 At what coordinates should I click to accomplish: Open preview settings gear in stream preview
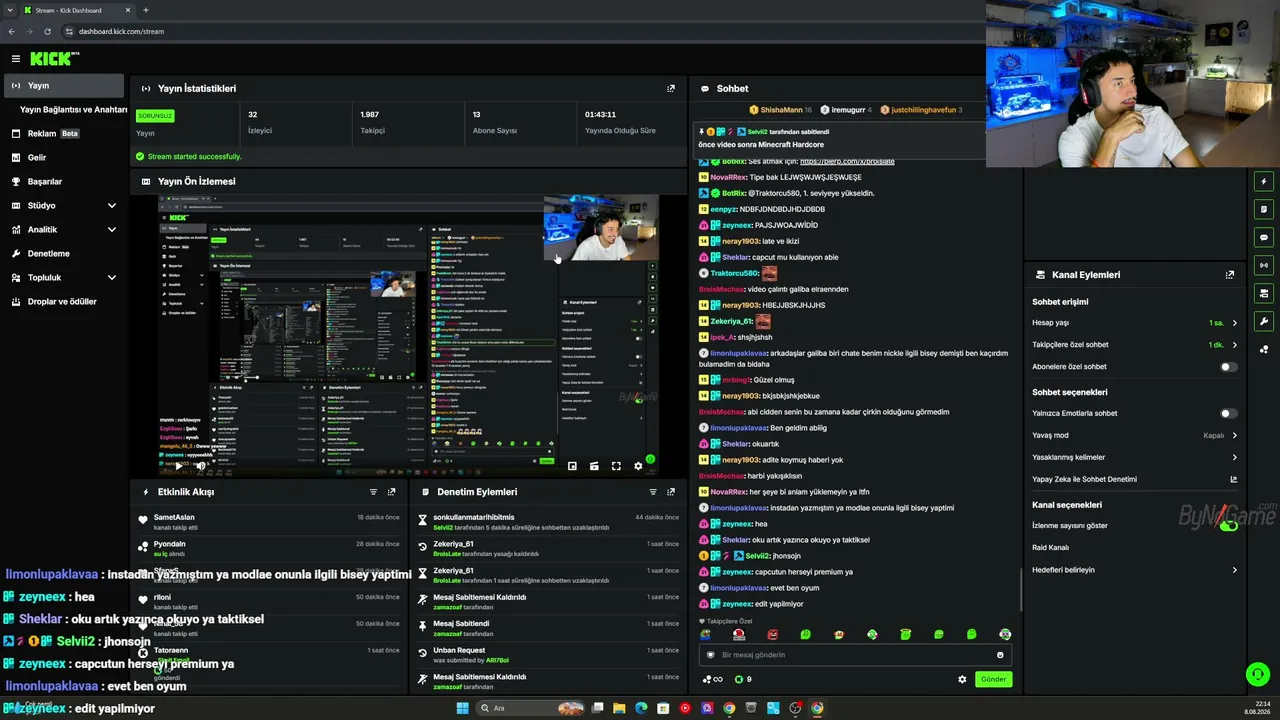(638, 466)
